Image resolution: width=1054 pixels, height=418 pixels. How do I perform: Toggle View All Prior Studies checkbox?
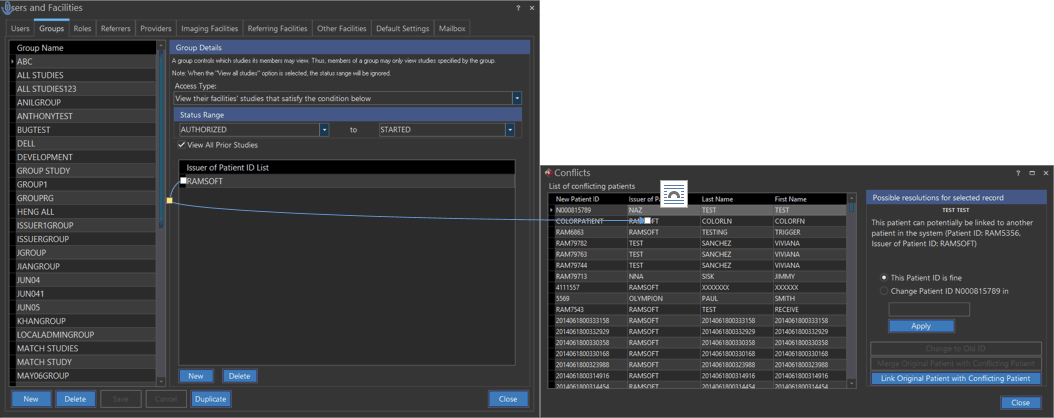182,145
